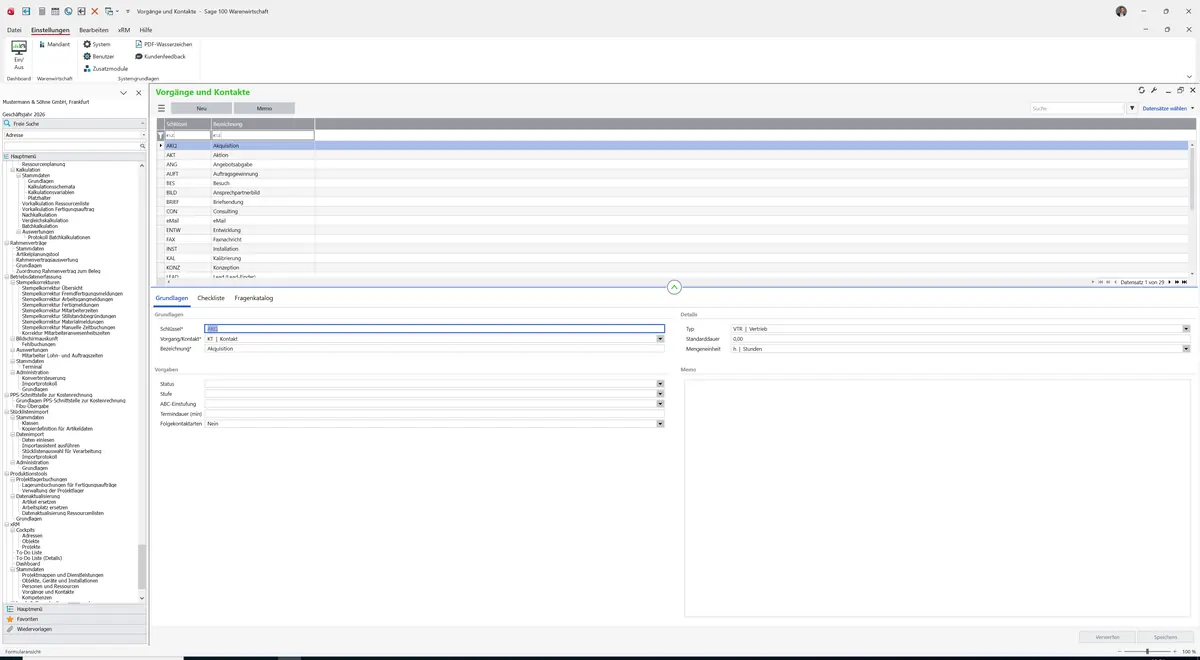Open Personen und Ressourcen in the navigation tree
The image size is (1200, 660).
[50, 586]
